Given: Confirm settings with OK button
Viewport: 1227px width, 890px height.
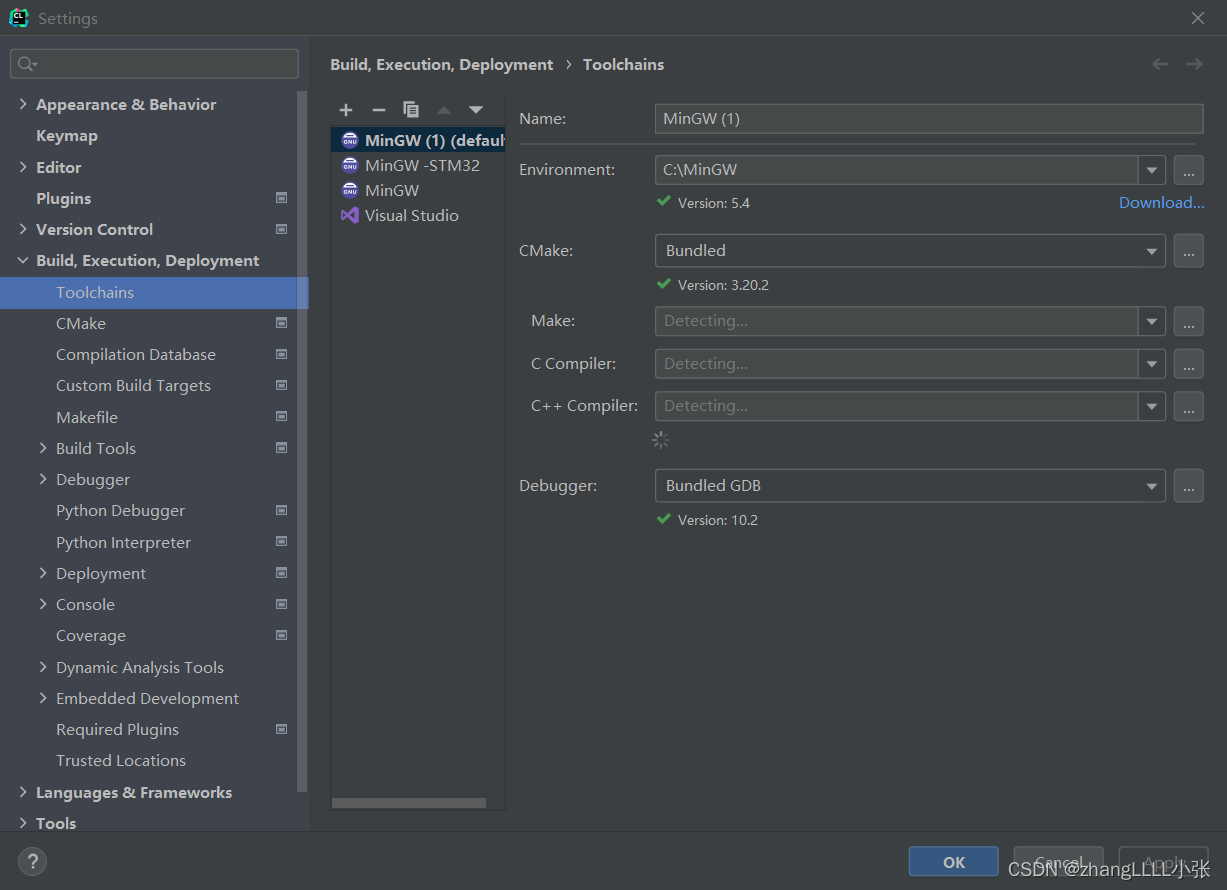Looking at the screenshot, I should [953, 862].
